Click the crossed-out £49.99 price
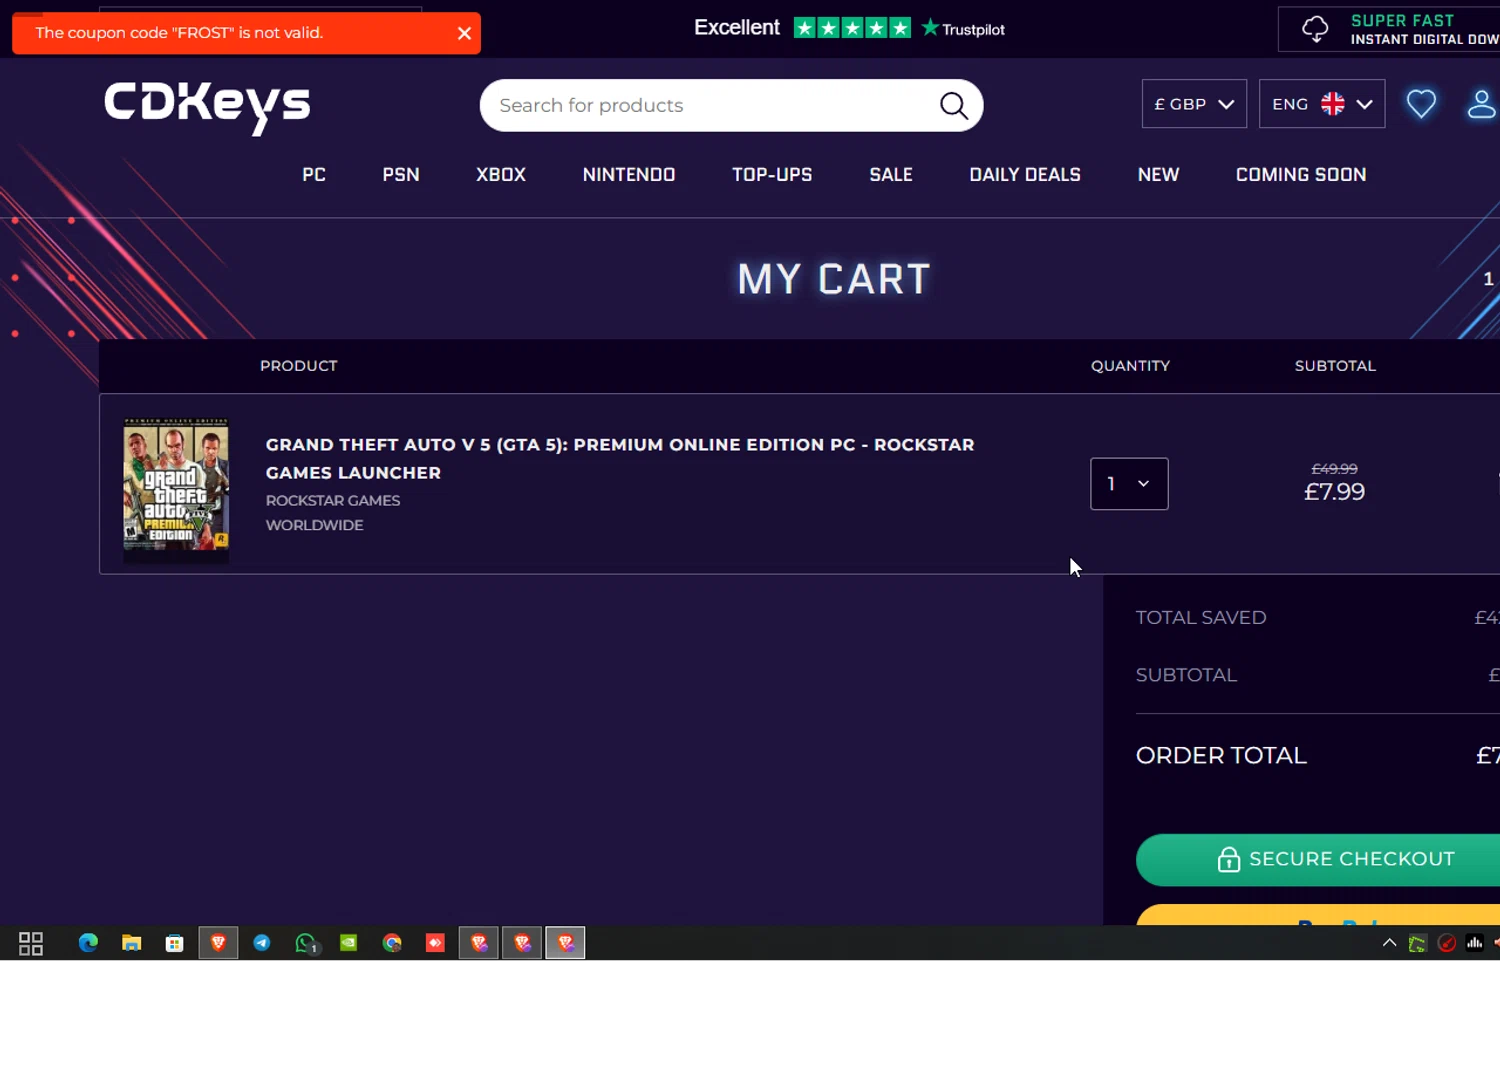This screenshot has width=1500, height=1073. point(1334,469)
